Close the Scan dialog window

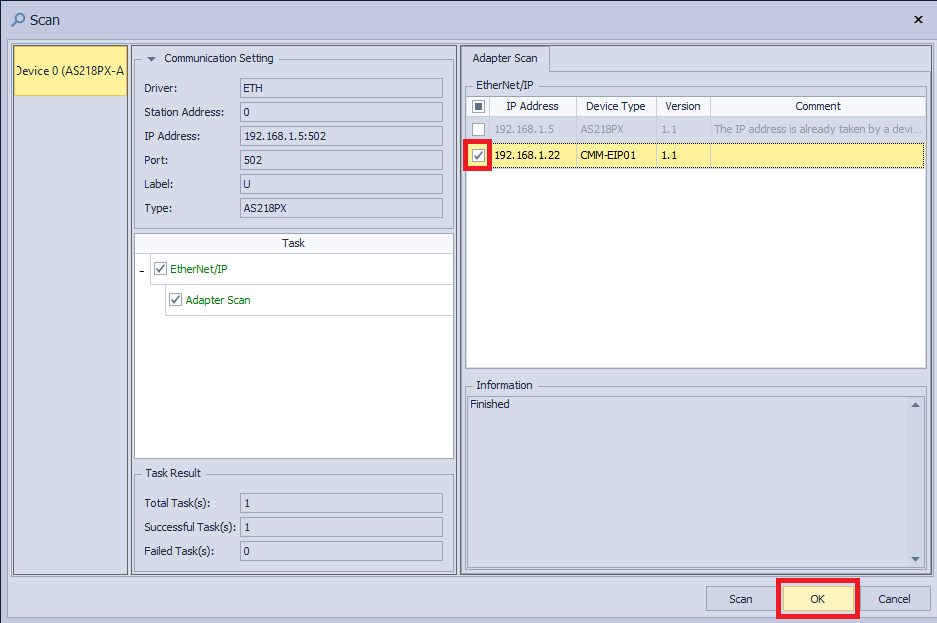point(918,19)
